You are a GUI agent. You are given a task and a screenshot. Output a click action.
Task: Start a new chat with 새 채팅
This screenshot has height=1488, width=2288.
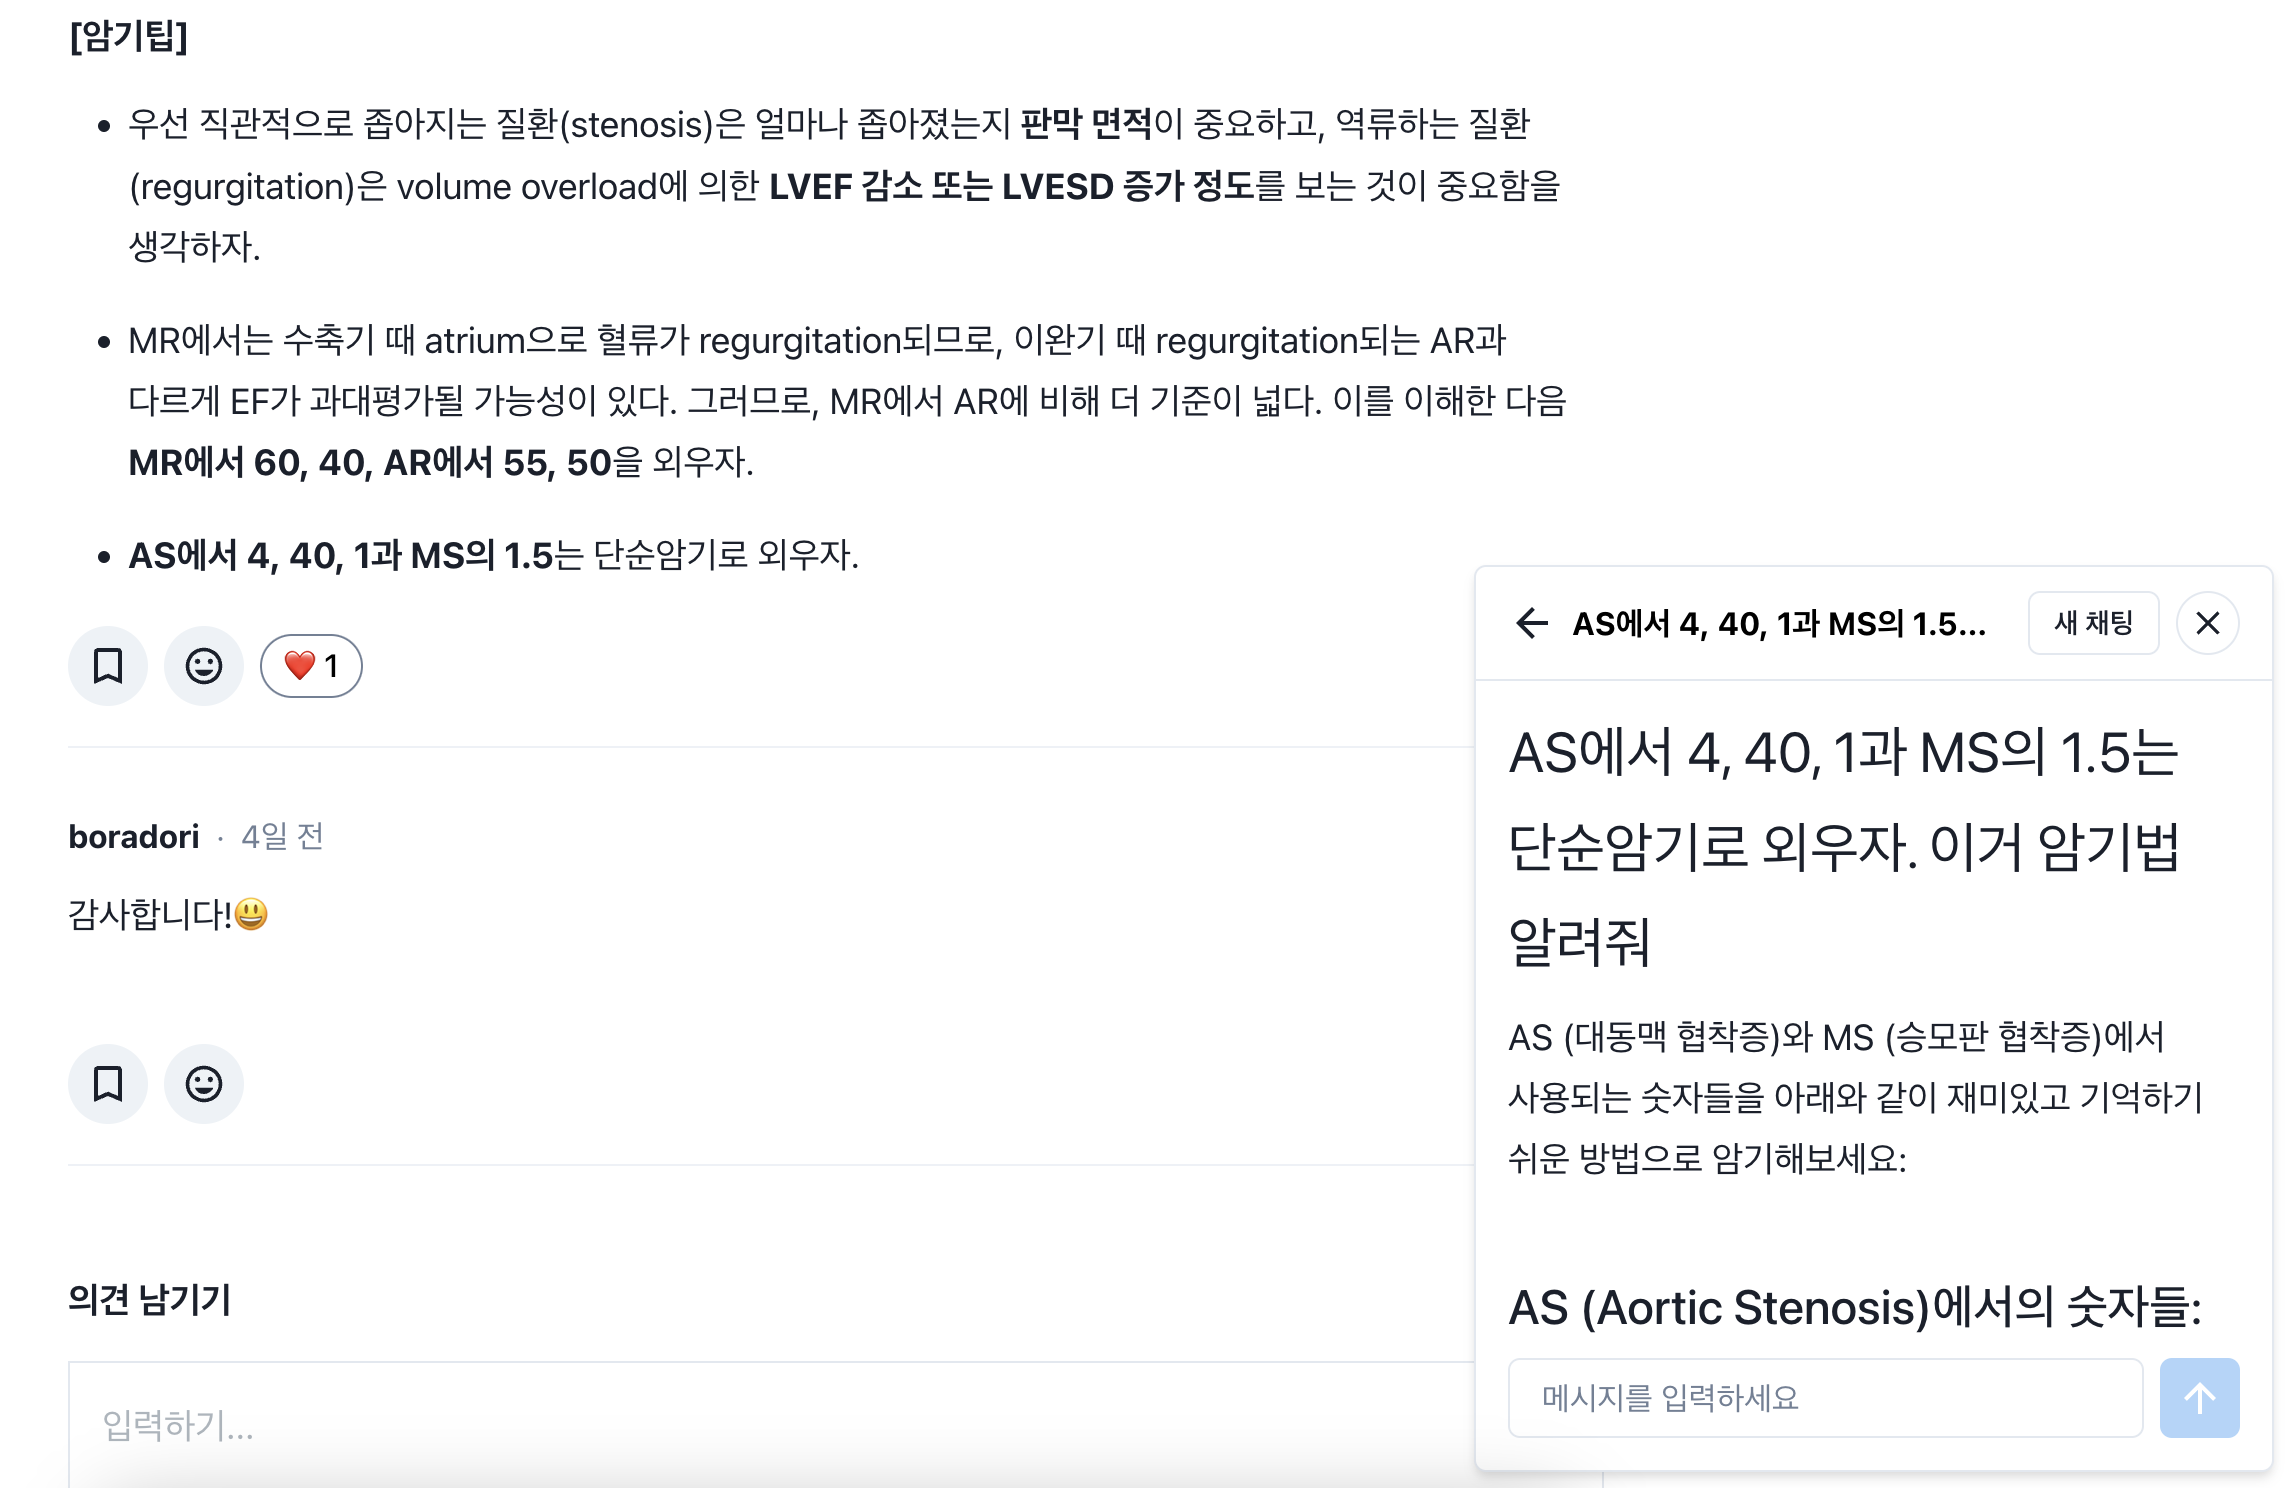2094,623
